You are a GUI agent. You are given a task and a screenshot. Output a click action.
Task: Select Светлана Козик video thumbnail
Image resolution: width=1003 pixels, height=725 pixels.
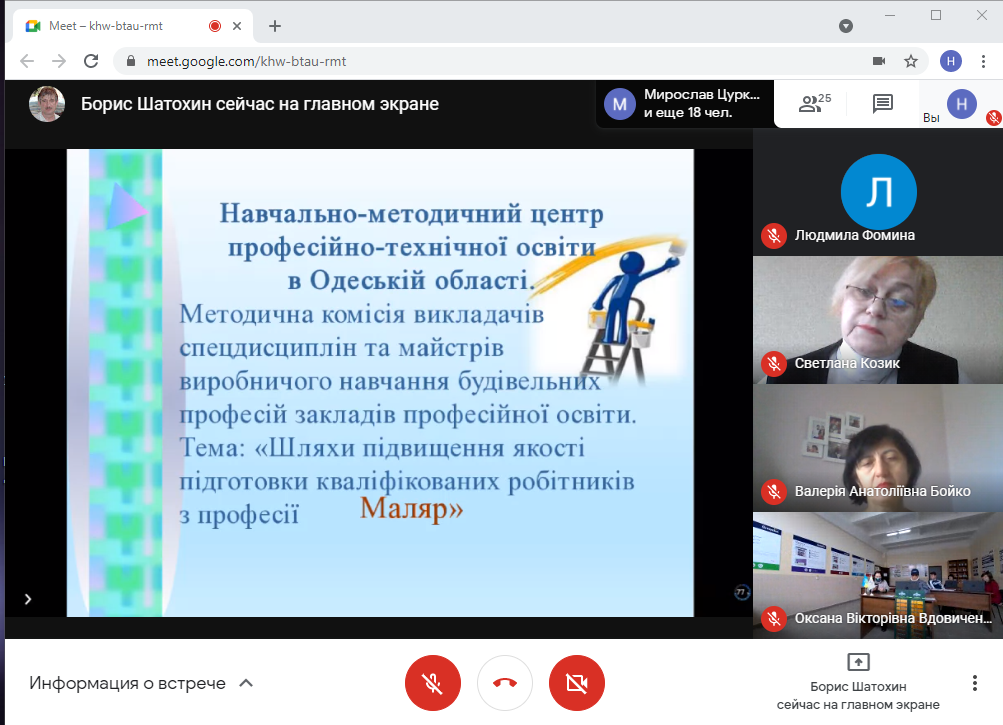[x=877, y=320]
